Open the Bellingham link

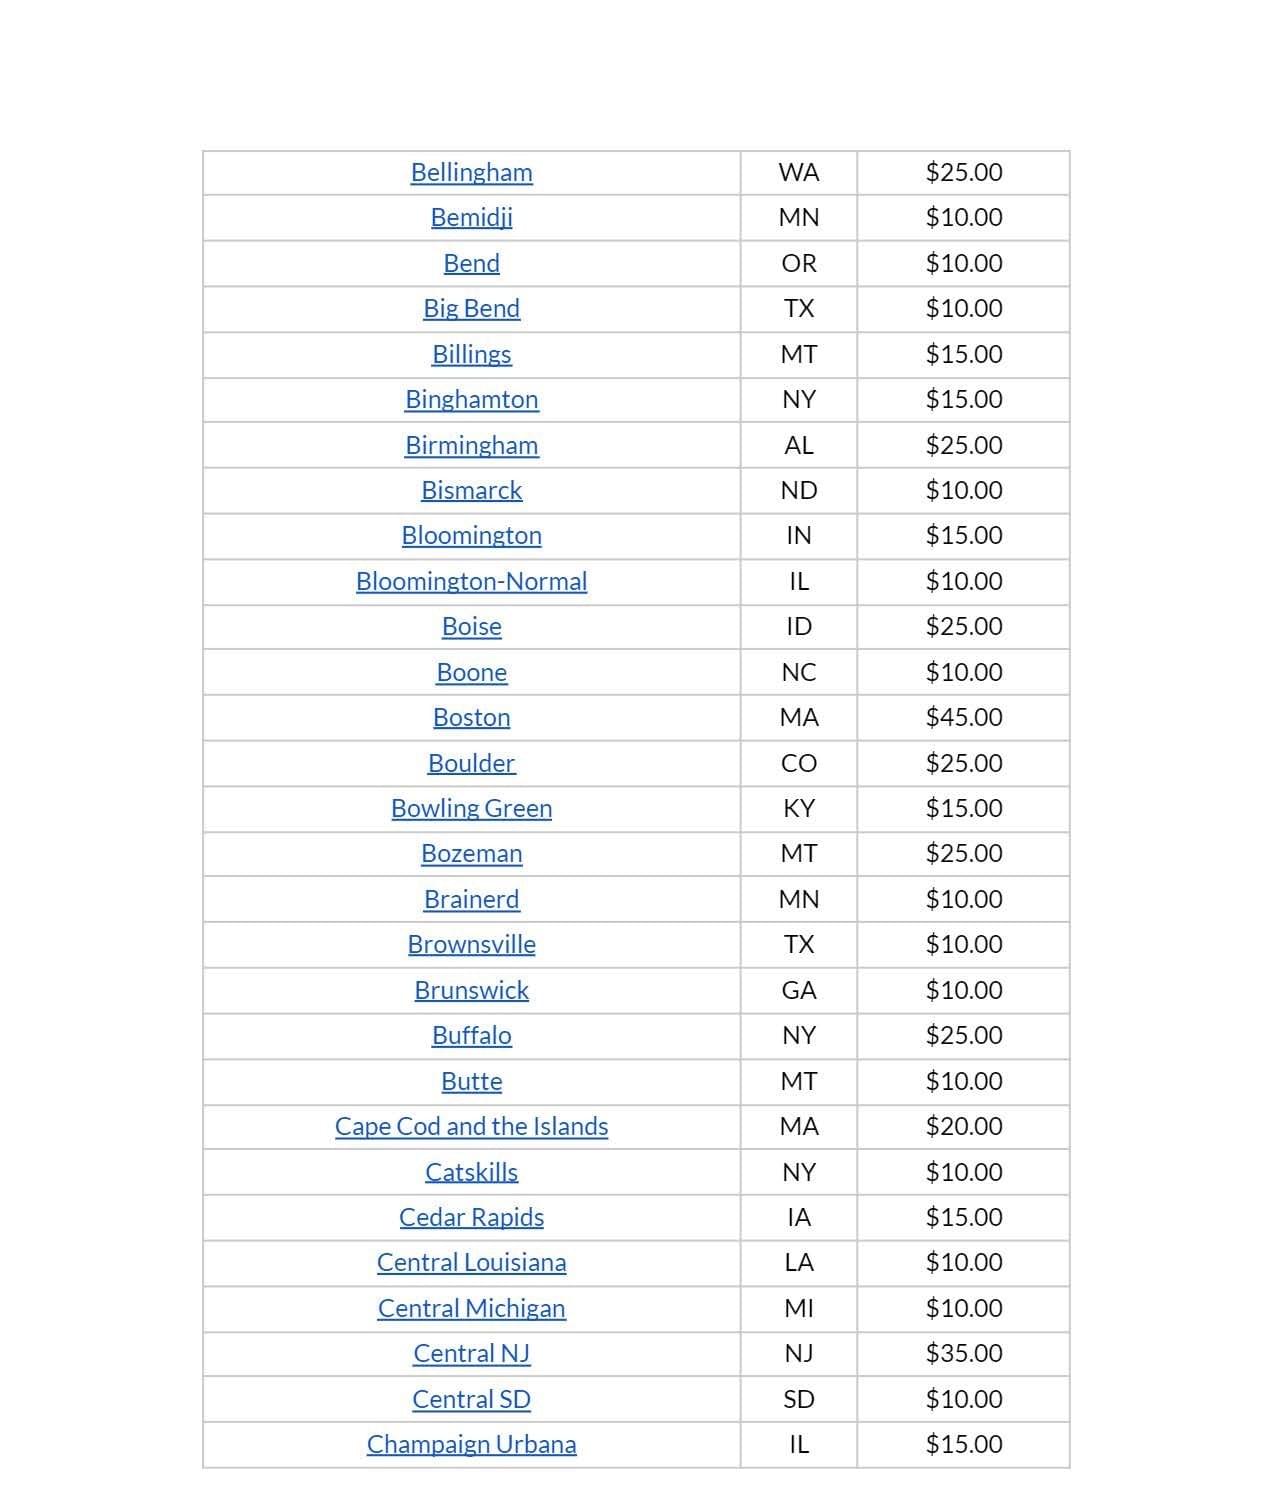(471, 172)
